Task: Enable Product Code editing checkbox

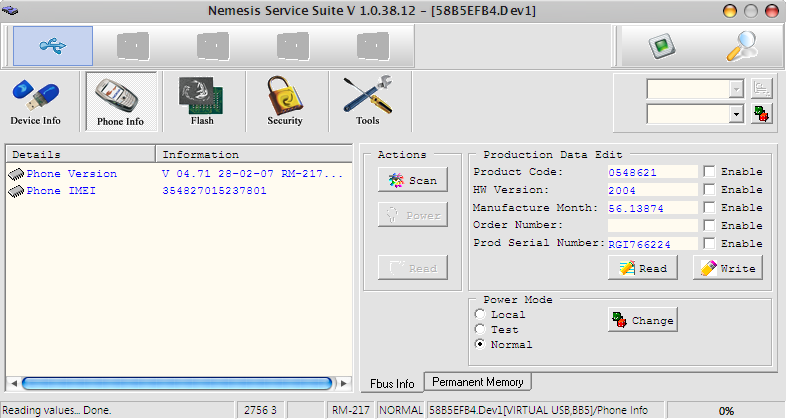Action: [x=709, y=172]
